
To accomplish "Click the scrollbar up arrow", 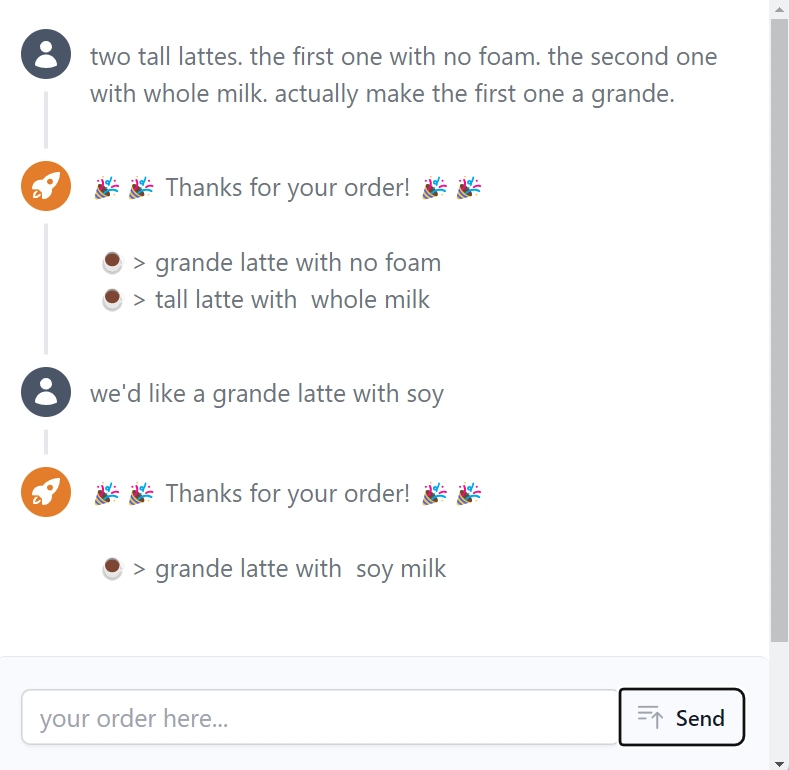I will pos(779,9).
